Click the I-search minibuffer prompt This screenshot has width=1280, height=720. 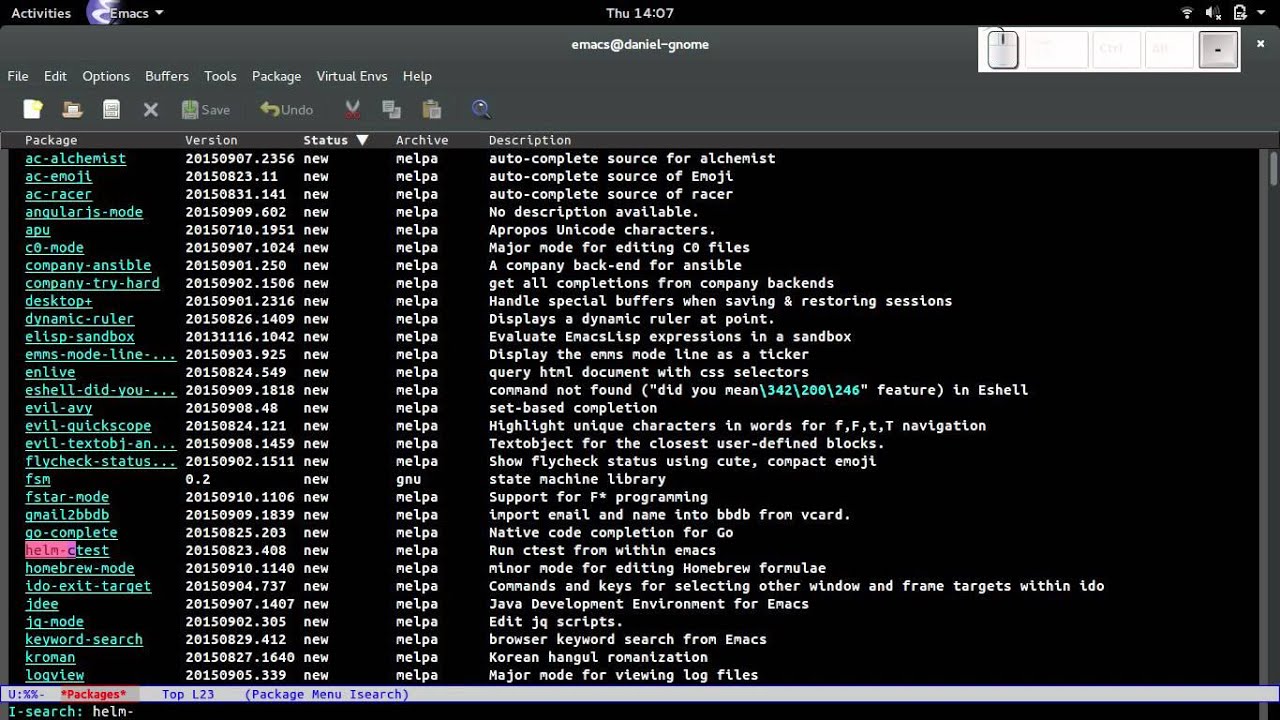[46, 711]
